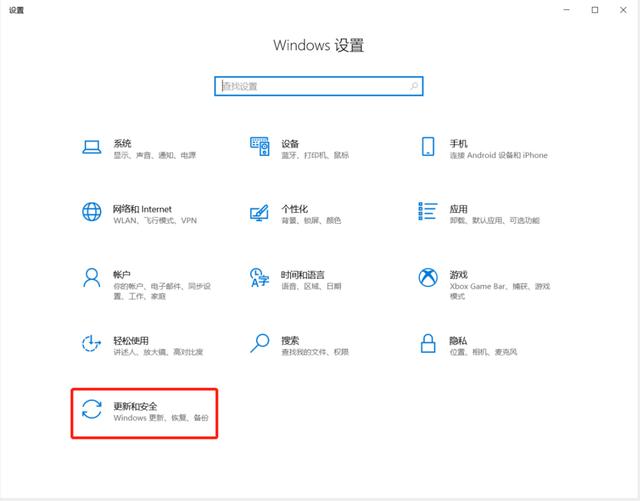This screenshot has height=501, width=640.
Task: Open 帐户 settings title
Action: [122, 275]
